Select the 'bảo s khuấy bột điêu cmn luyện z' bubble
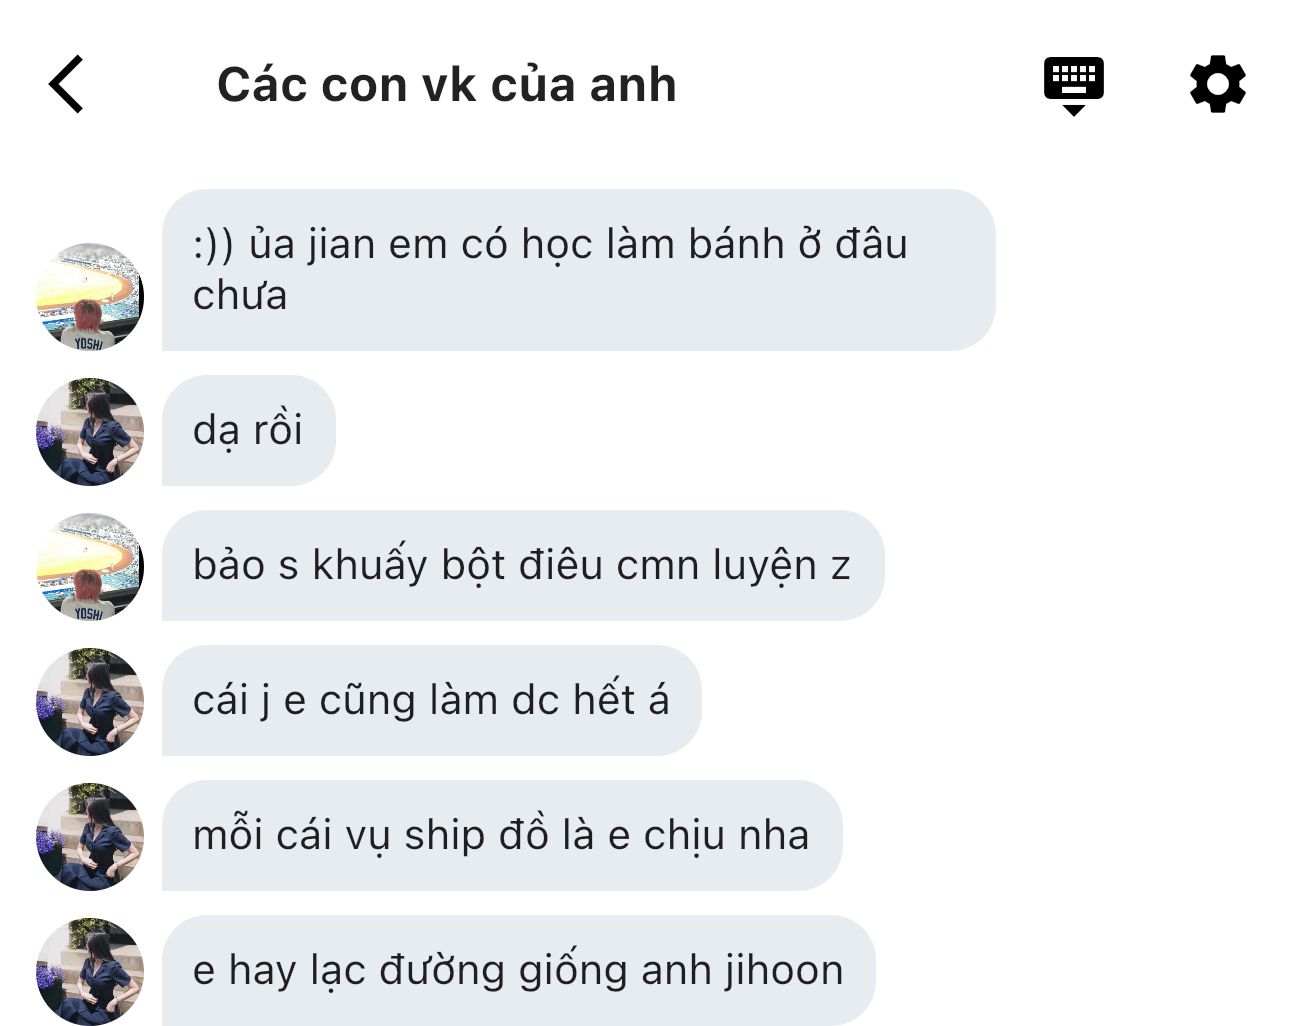The width and height of the screenshot is (1290, 1026). point(523,566)
